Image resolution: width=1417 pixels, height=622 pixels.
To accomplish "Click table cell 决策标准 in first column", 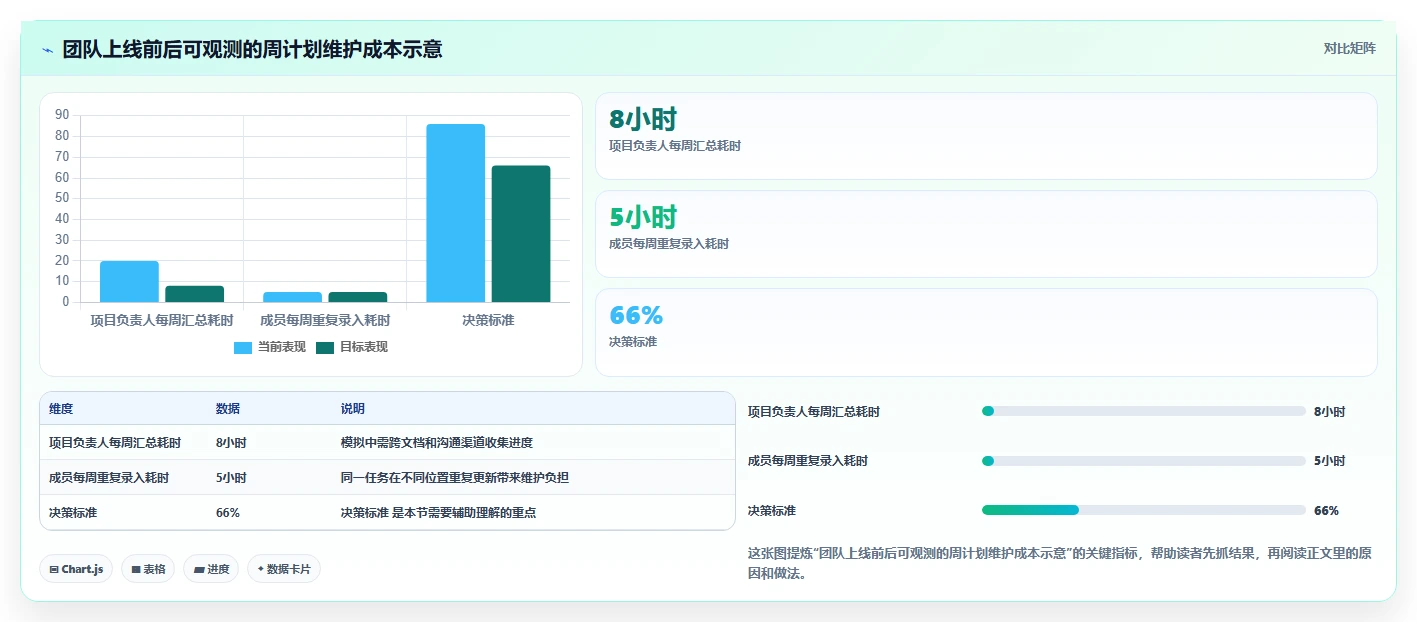I will pos(73,512).
